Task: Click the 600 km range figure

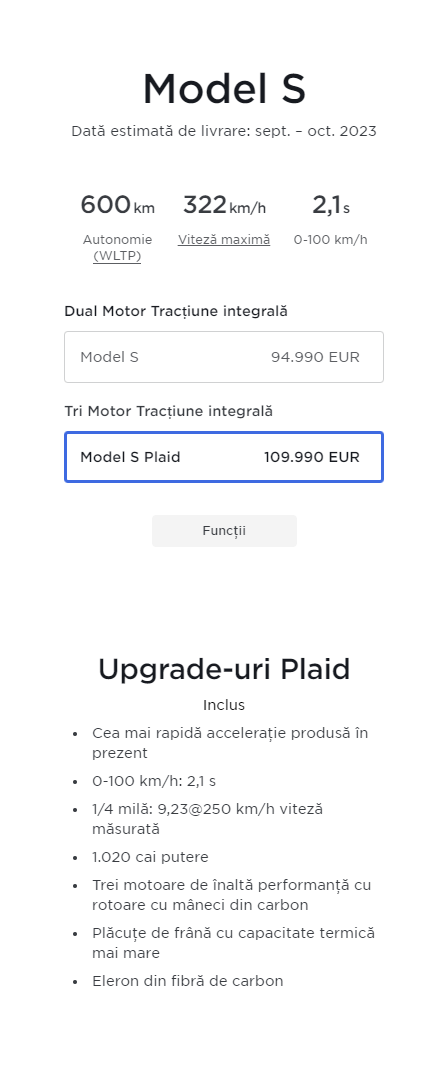Action: pos(118,204)
